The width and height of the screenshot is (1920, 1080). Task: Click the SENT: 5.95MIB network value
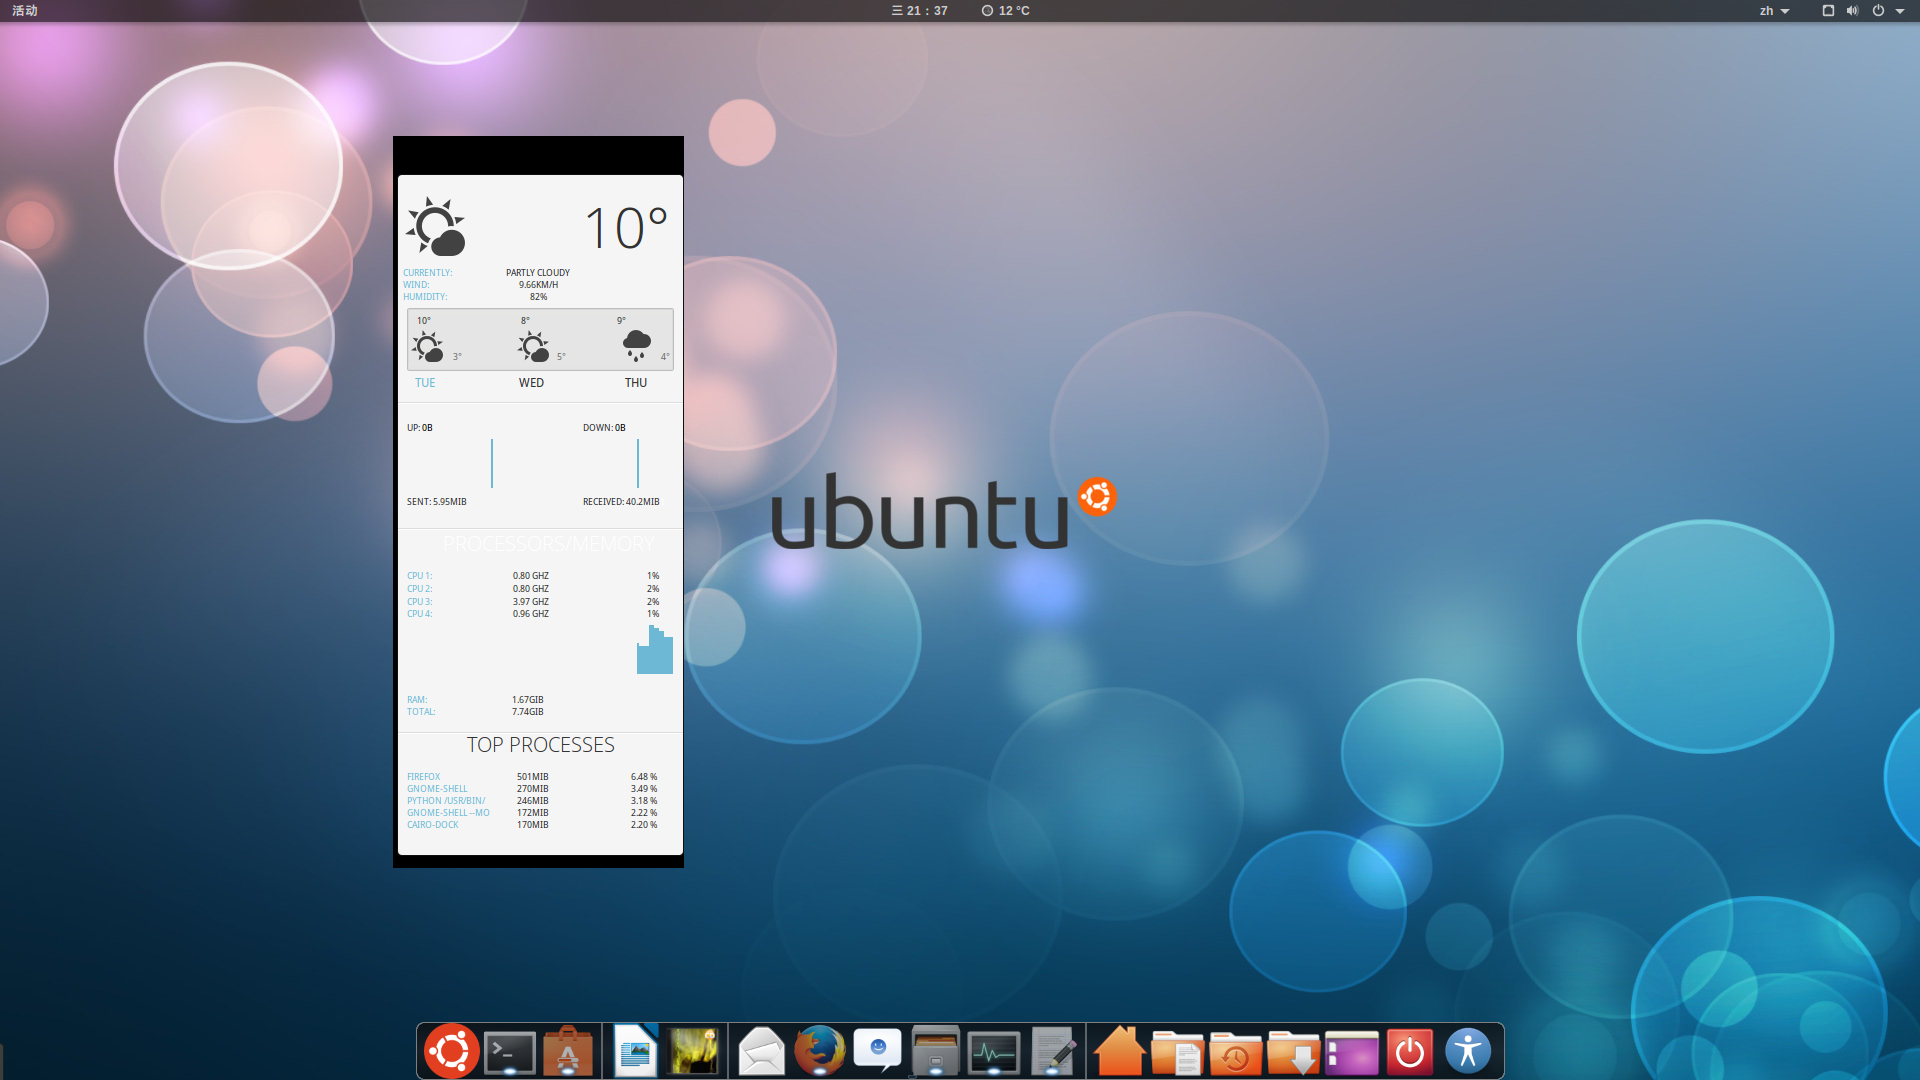coord(437,502)
